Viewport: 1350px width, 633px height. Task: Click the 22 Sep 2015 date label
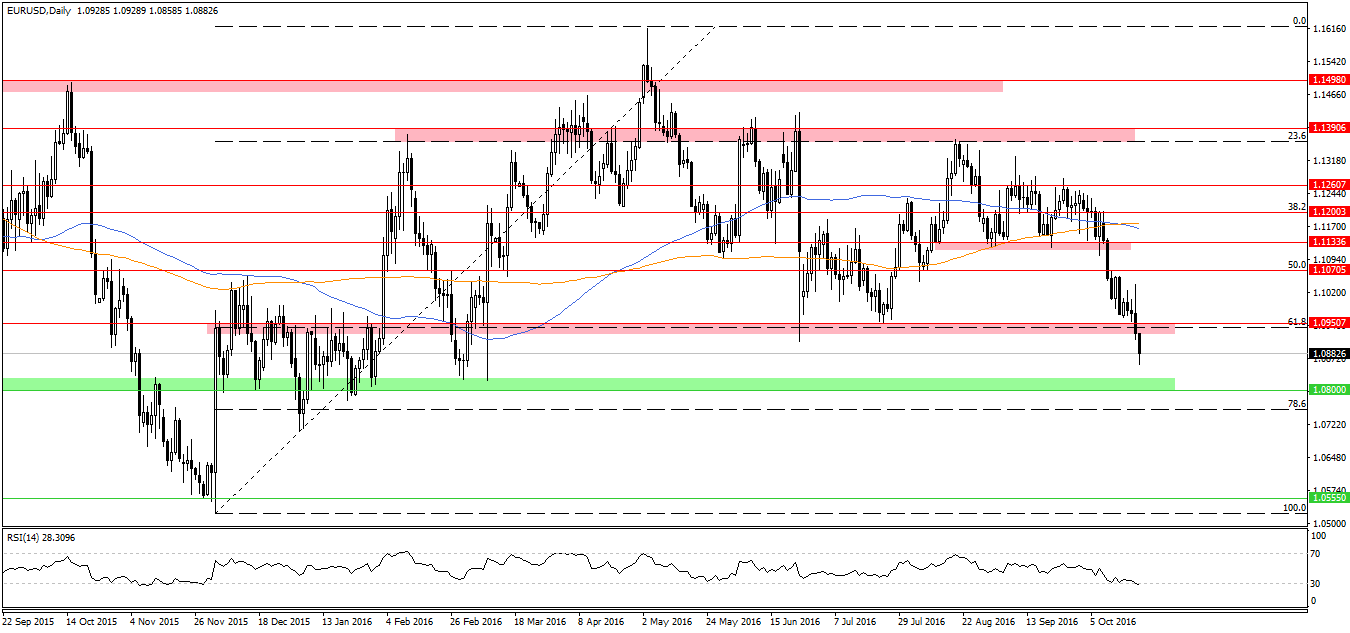point(30,621)
